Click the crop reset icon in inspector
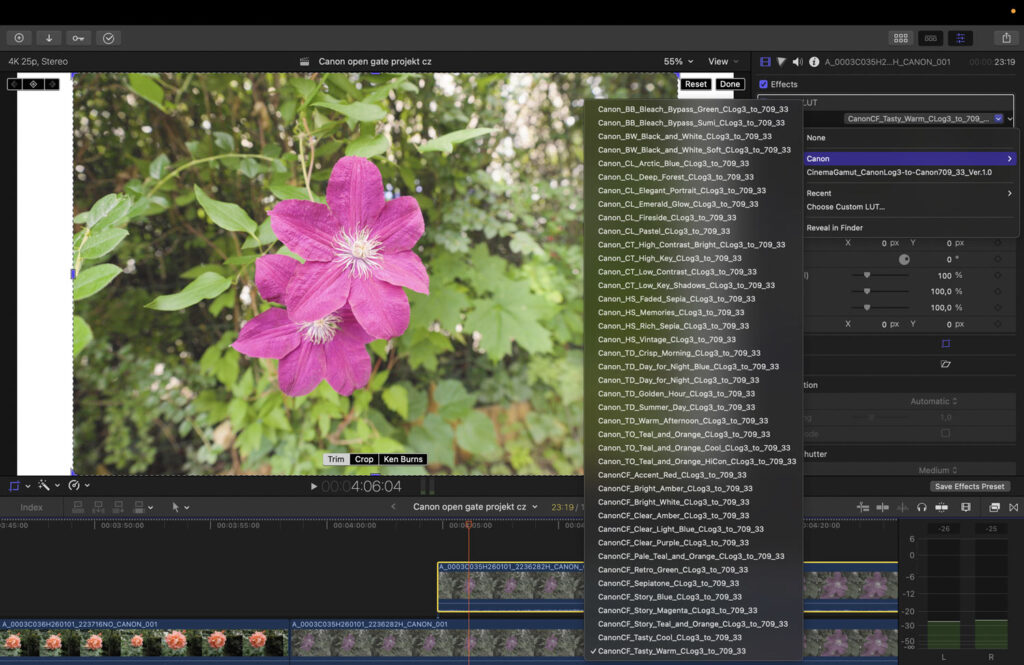 [x=946, y=344]
